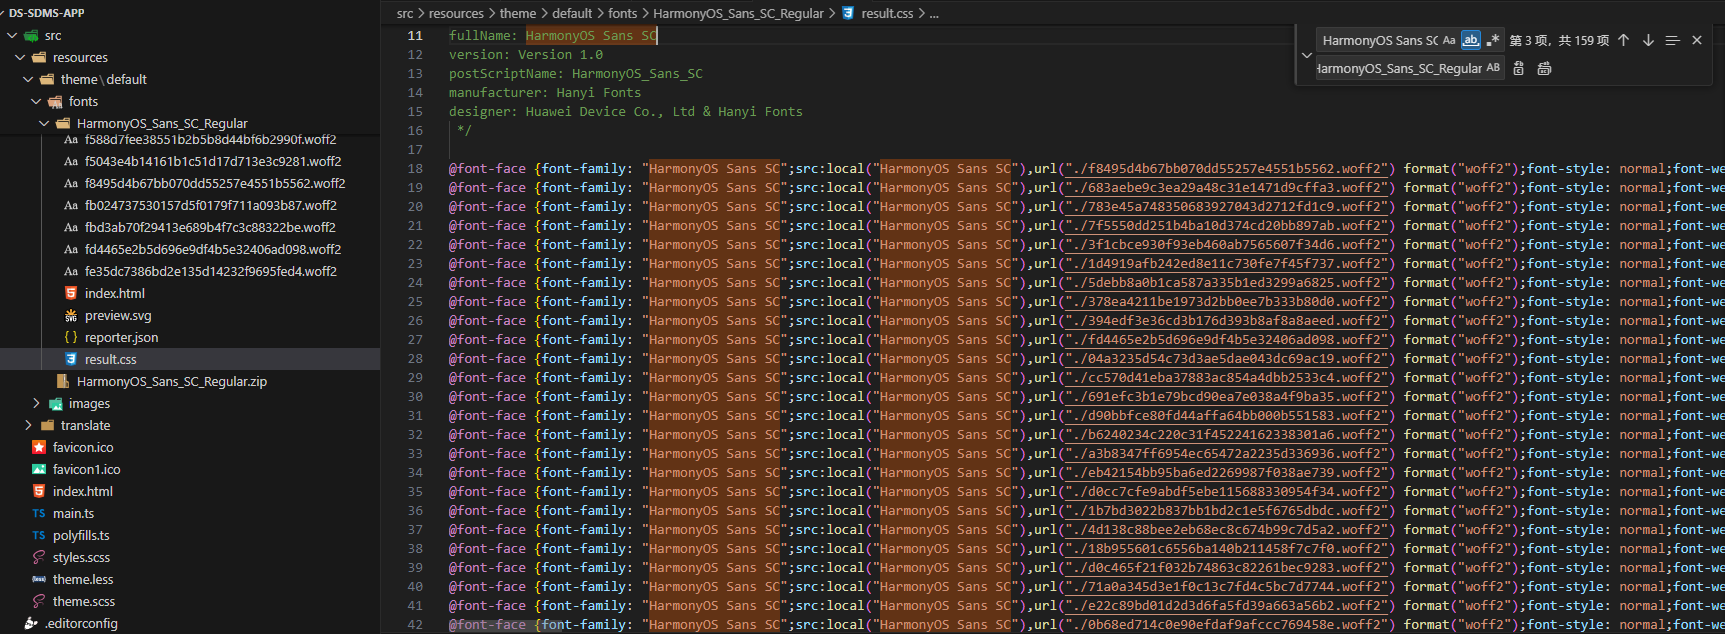Click the green folder icon of src
The width and height of the screenshot is (1725, 634).
pyautogui.click(x=31, y=35)
